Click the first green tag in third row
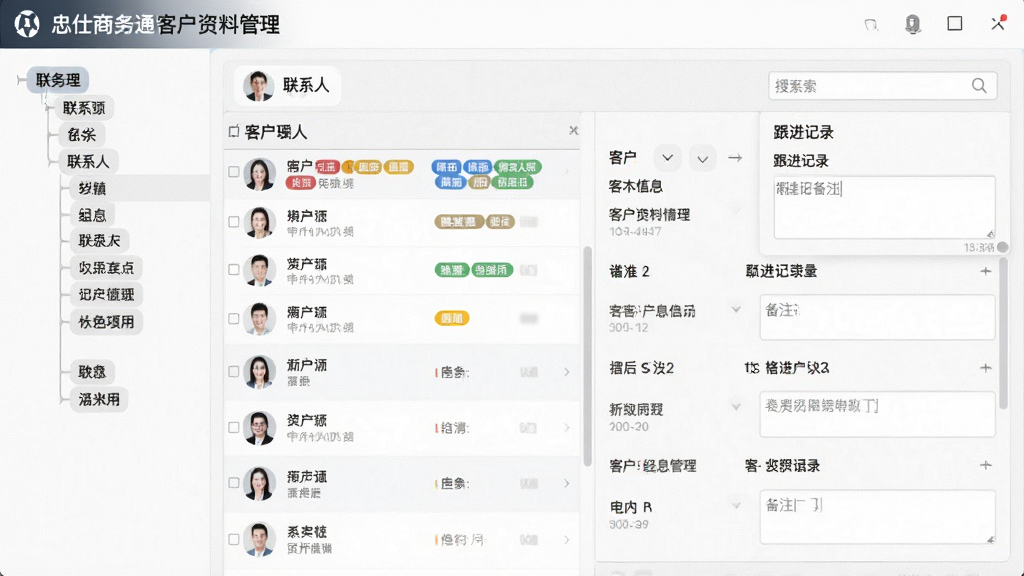The height and width of the screenshot is (576, 1024). [x=452, y=270]
